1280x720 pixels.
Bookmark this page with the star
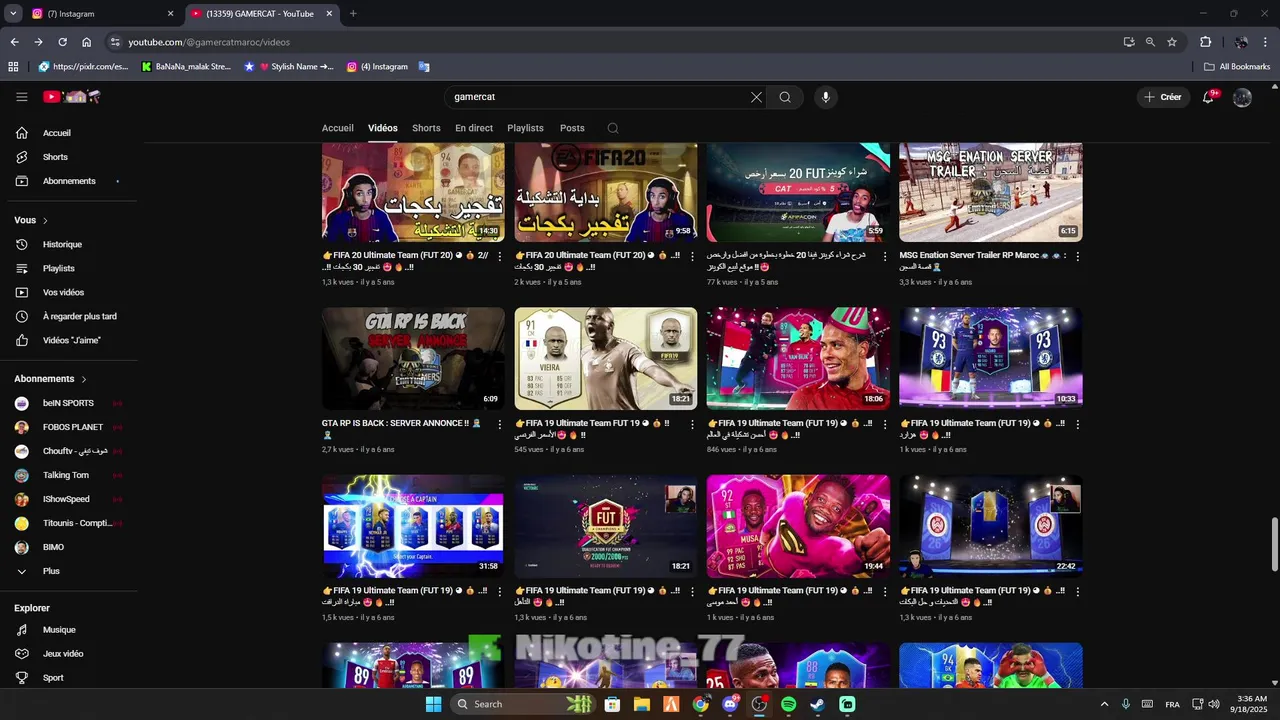[1172, 42]
